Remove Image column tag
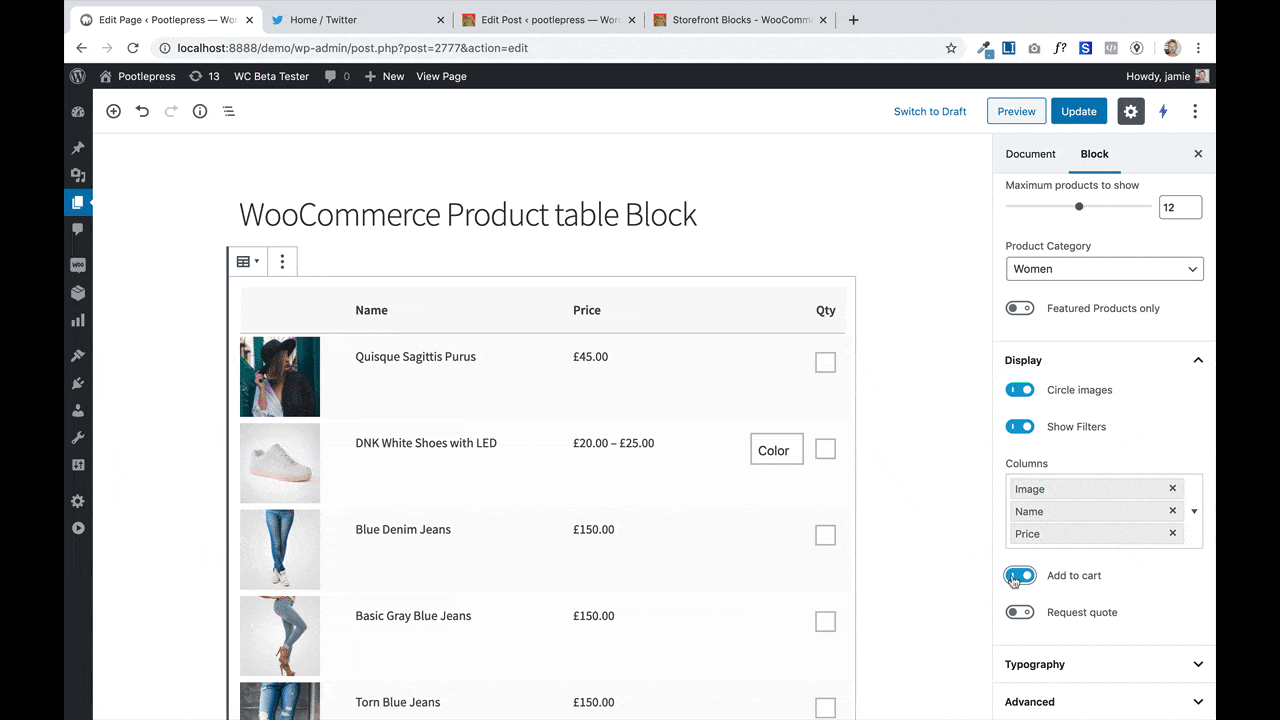The image size is (1280, 720). [1173, 488]
